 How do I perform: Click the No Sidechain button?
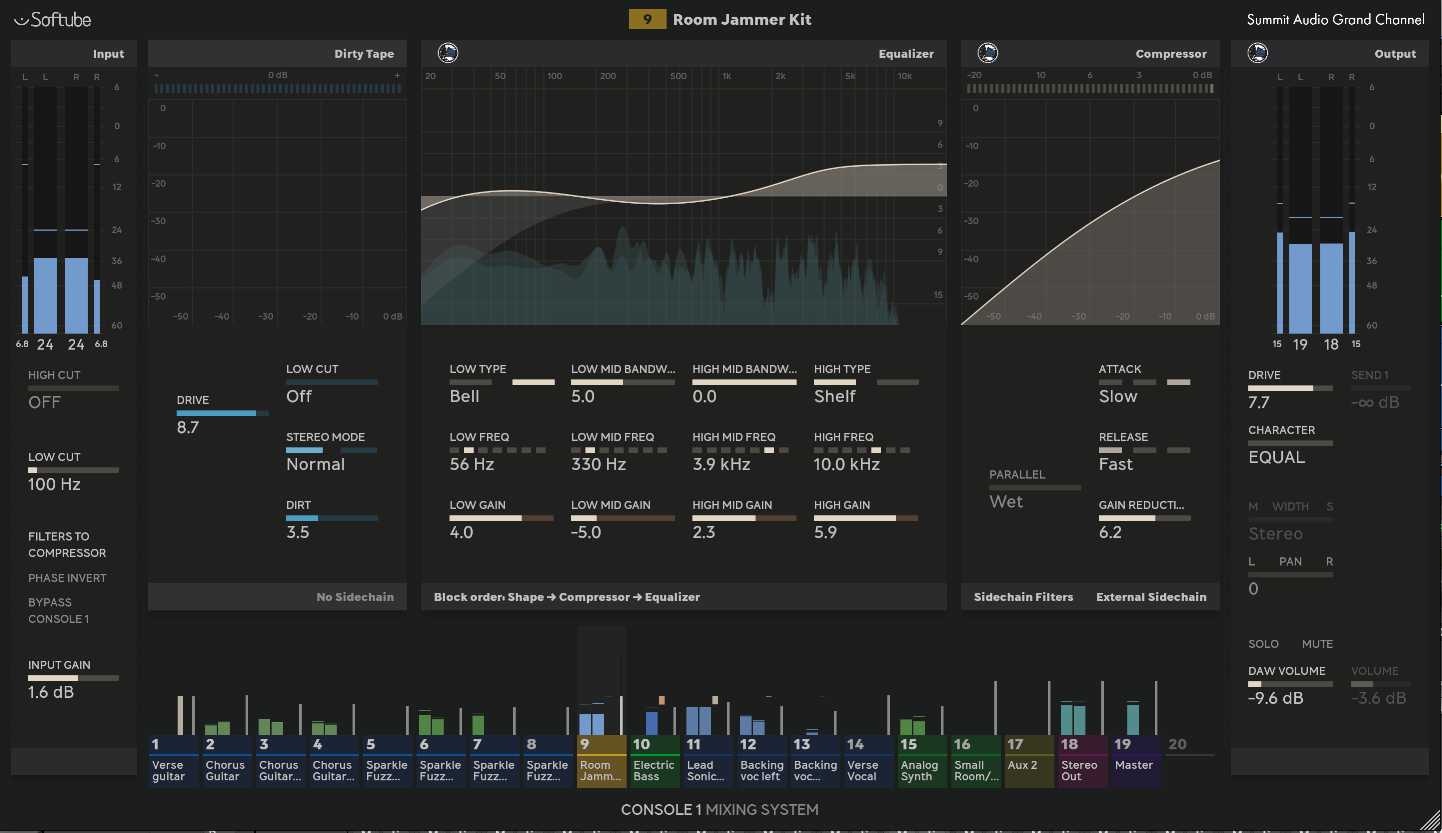click(x=355, y=597)
